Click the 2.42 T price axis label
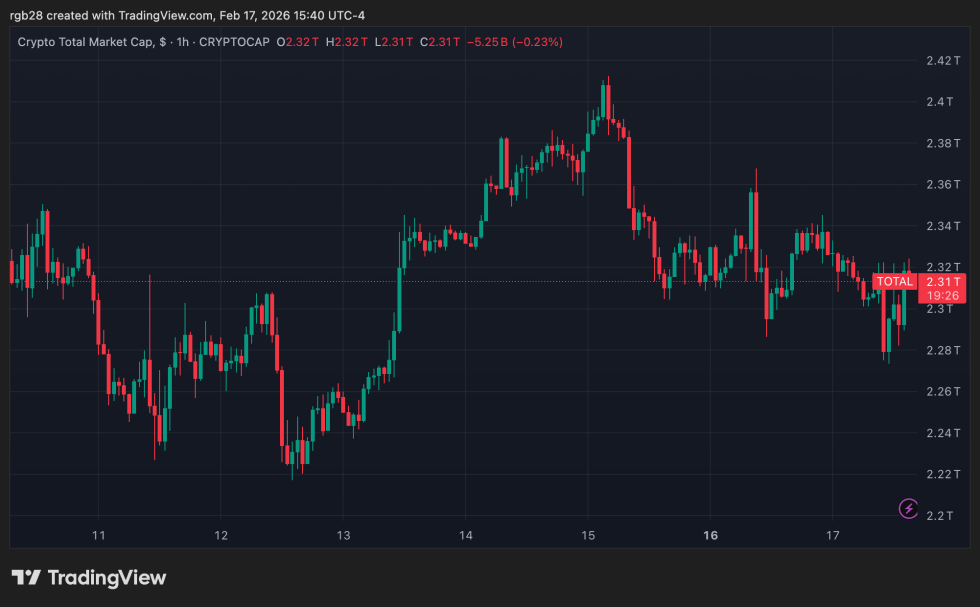The height and width of the screenshot is (607, 980). pos(943,61)
